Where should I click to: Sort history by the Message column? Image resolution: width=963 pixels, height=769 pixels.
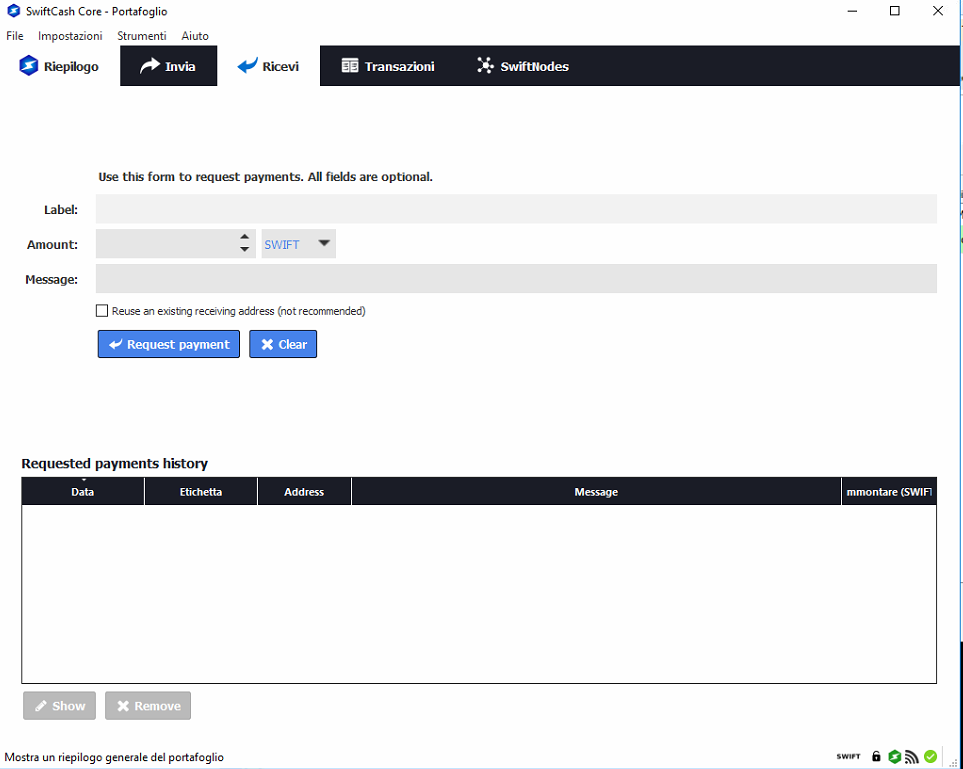(x=596, y=491)
